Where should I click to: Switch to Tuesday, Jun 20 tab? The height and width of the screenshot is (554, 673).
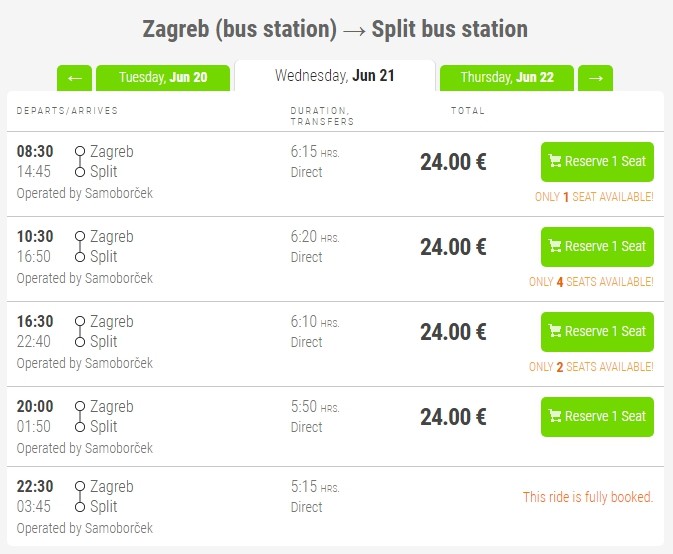(163, 78)
